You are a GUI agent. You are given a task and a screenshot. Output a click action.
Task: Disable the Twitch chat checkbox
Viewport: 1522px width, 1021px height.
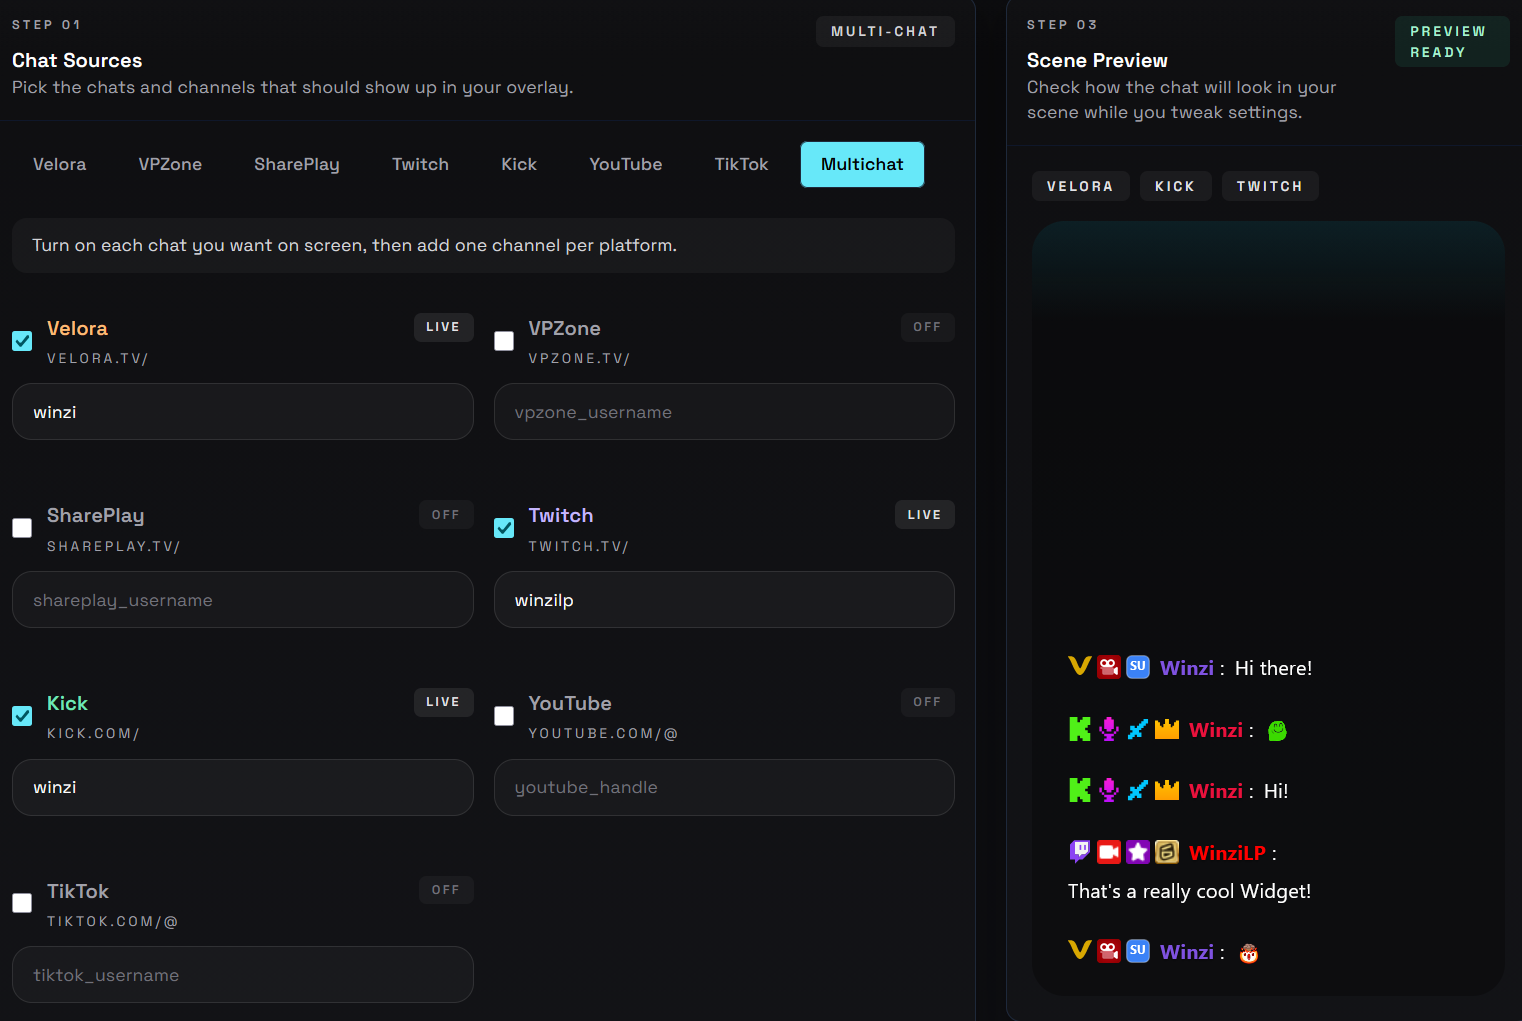point(504,528)
